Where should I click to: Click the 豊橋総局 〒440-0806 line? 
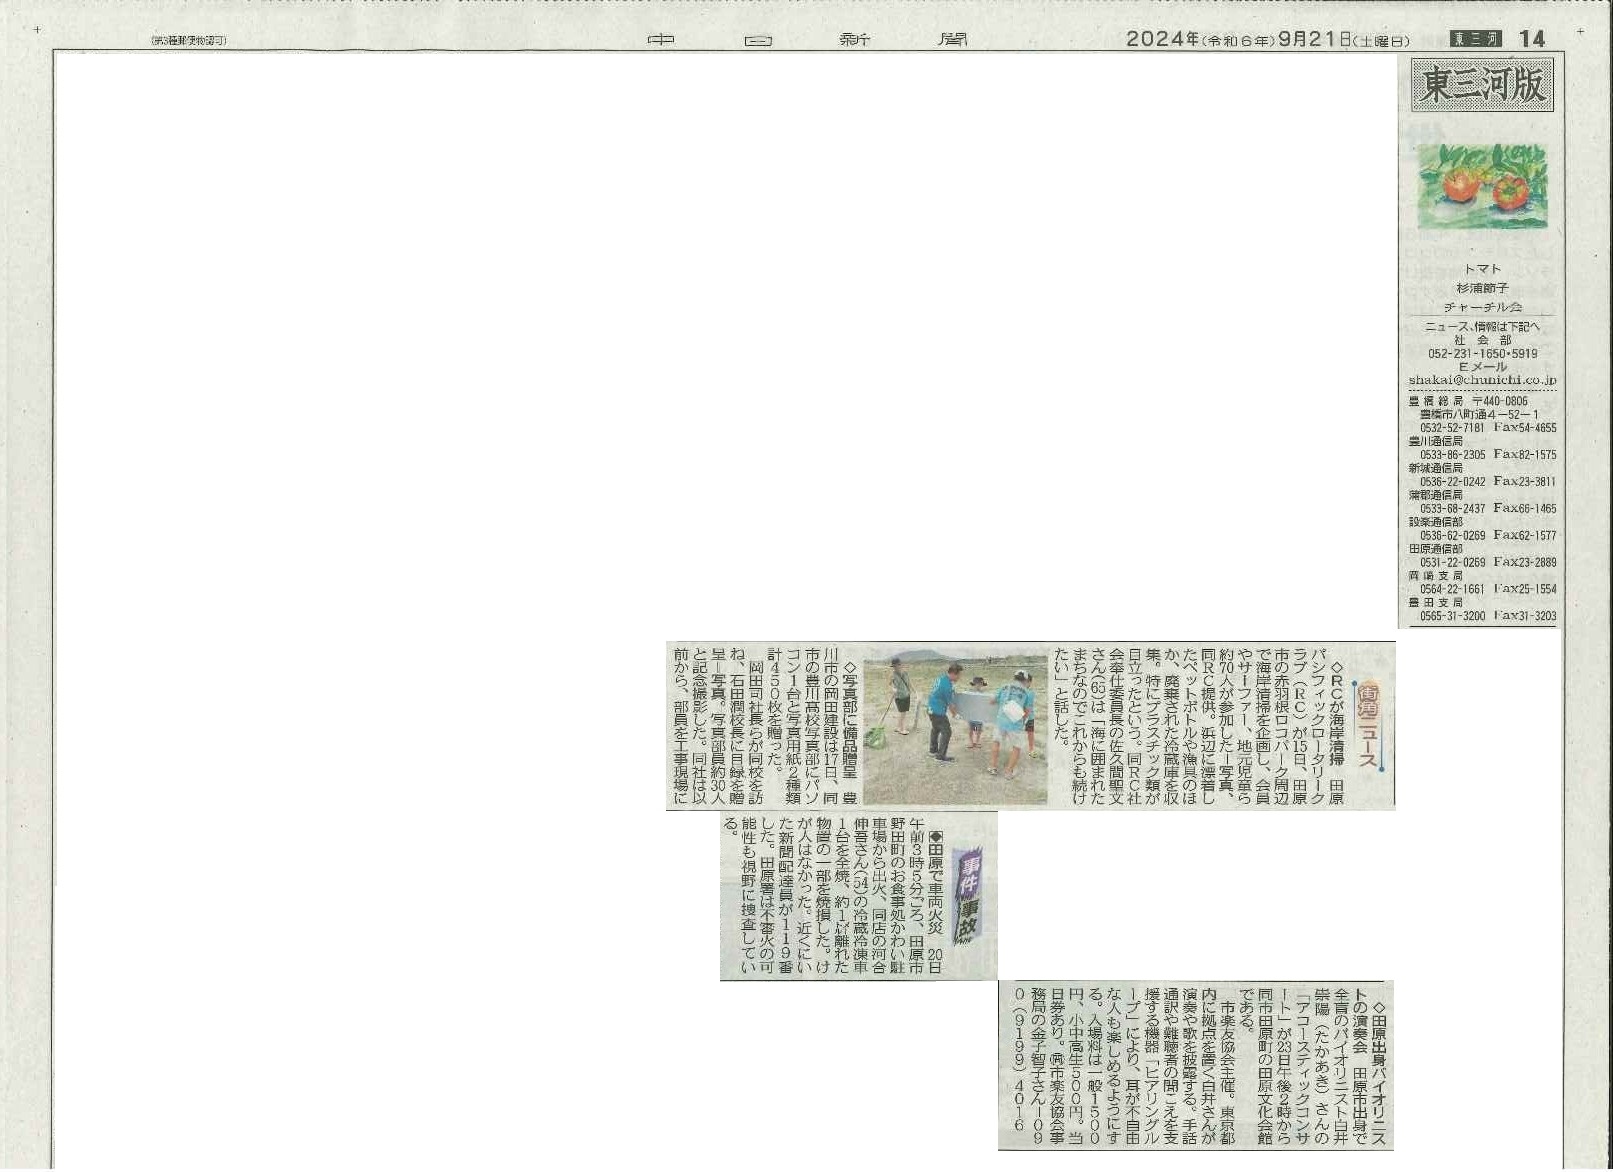click(1468, 401)
